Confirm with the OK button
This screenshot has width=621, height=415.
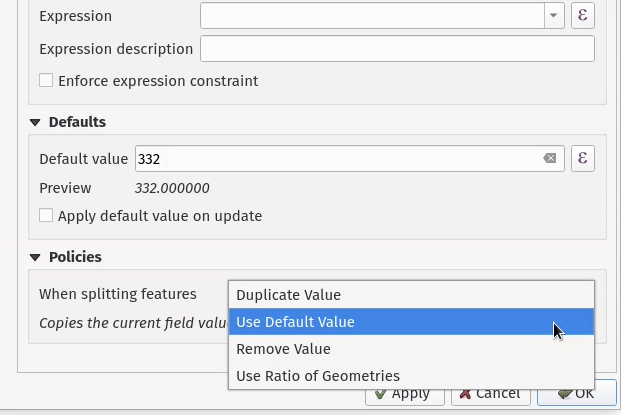click(577, 395)
